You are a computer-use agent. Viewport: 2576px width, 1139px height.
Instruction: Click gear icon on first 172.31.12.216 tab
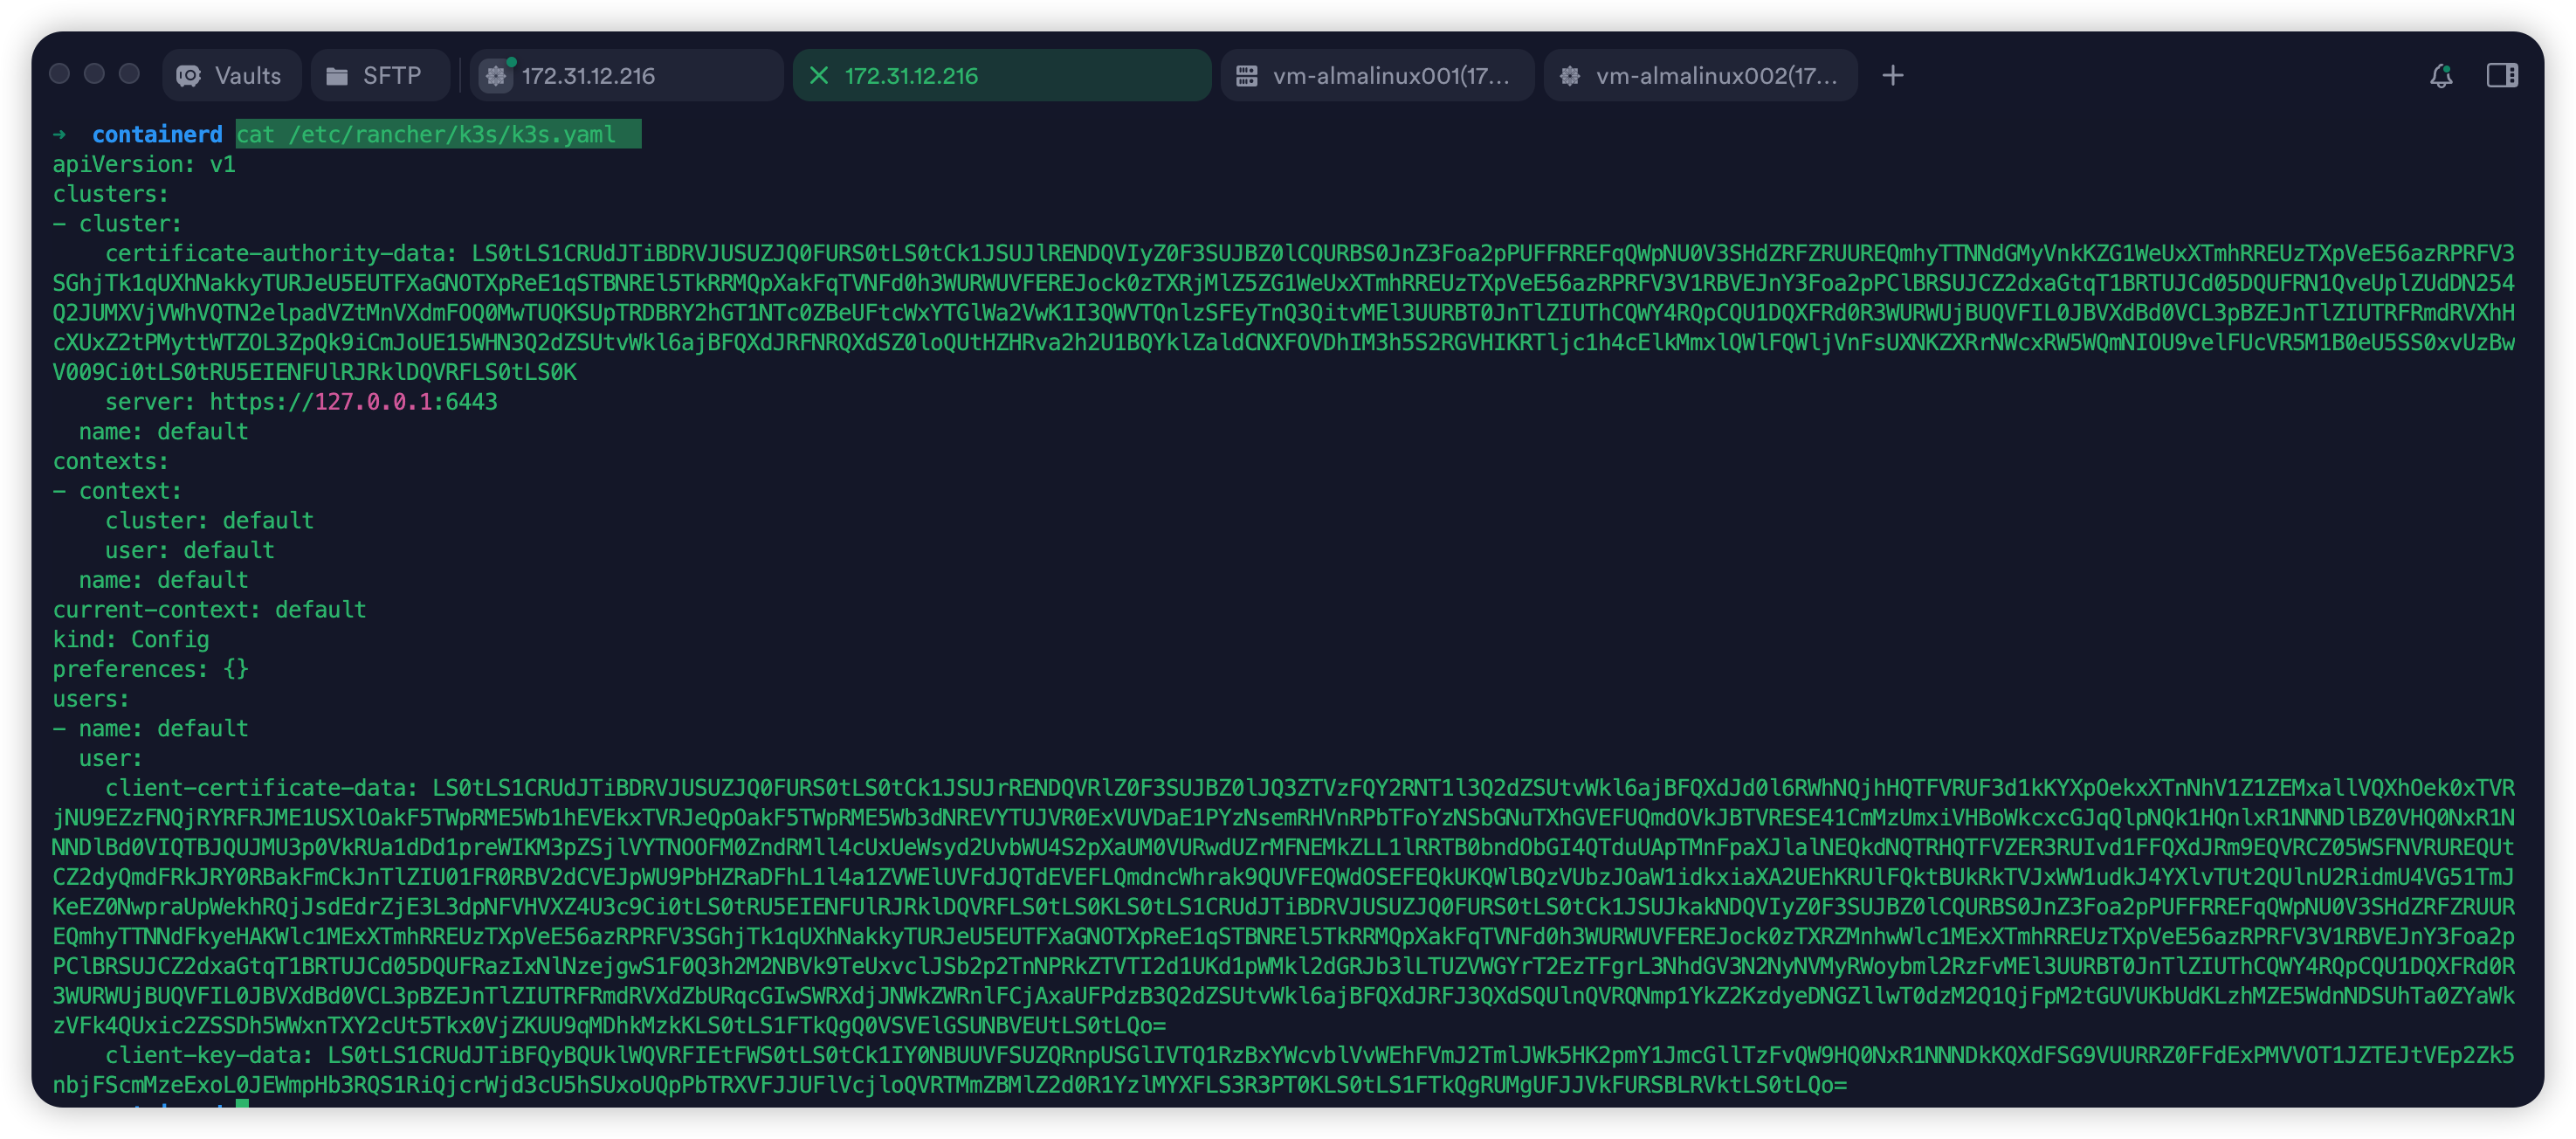click(496, 75)
